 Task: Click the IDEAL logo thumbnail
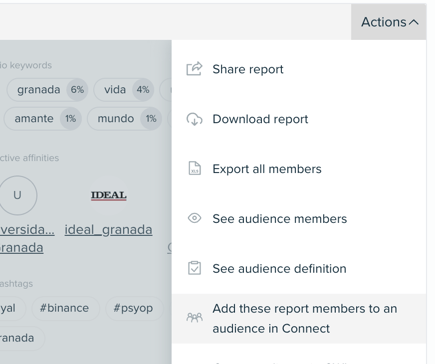click(x=109, y=195)
